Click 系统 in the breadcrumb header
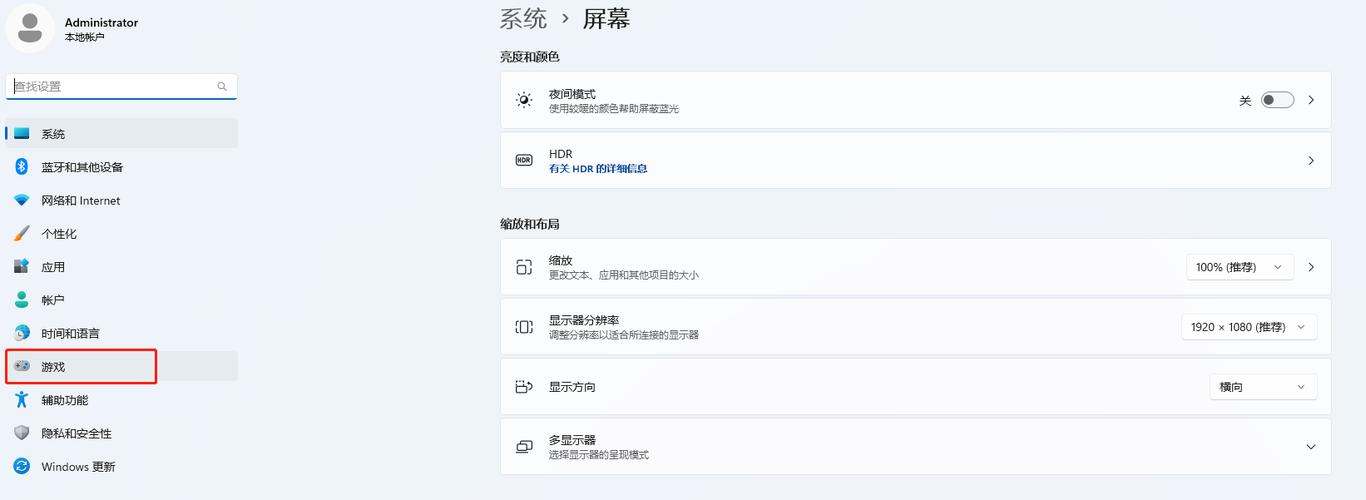Image resolution: width=1366 pixels, height=500 pixels. (524, 19)
